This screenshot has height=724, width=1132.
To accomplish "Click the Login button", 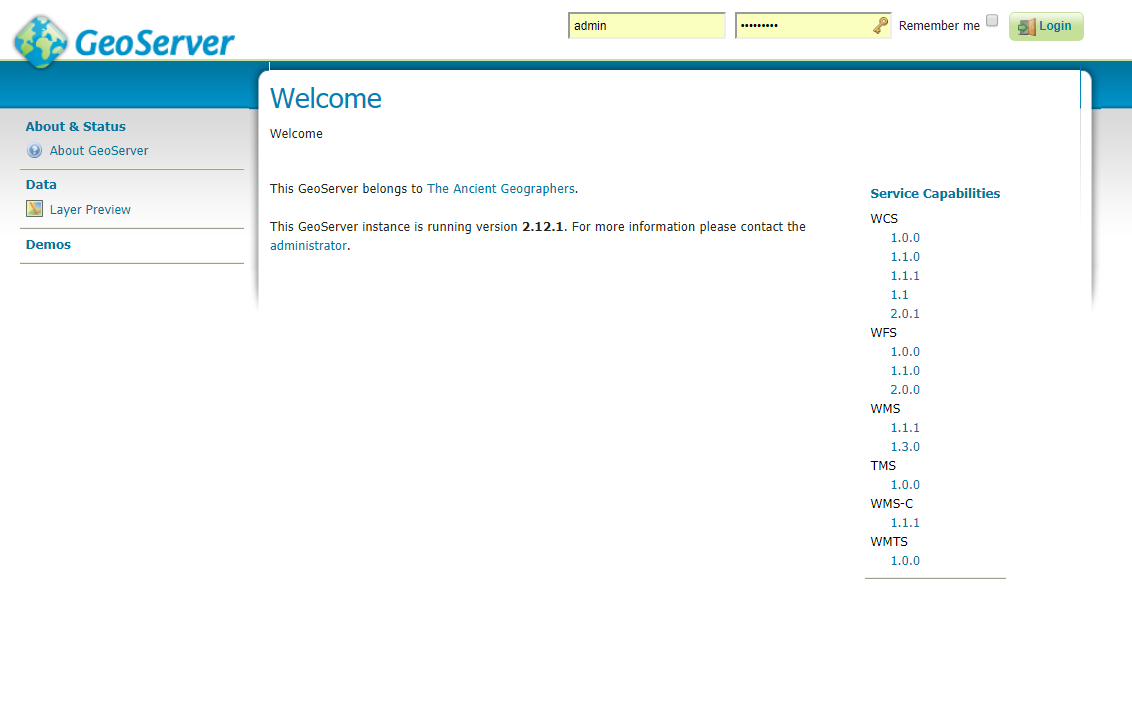I will coord(1045,26).
